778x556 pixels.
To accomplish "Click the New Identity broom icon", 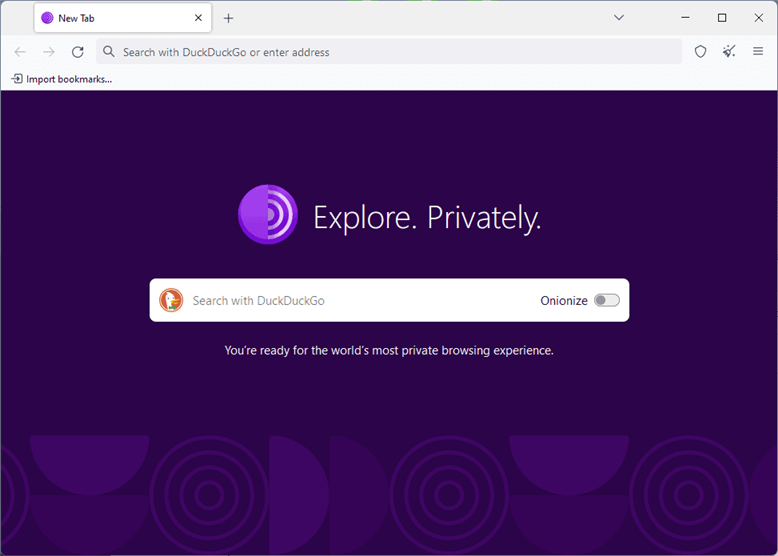I will point(729,52).
